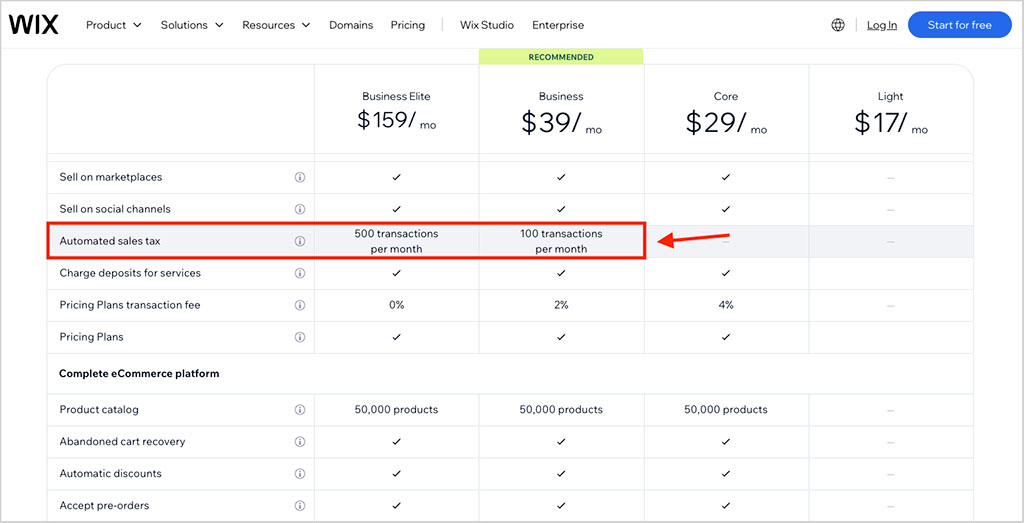Select the Core plan heading
This screenshot has height=523, width=1024.
pos(726,96)
